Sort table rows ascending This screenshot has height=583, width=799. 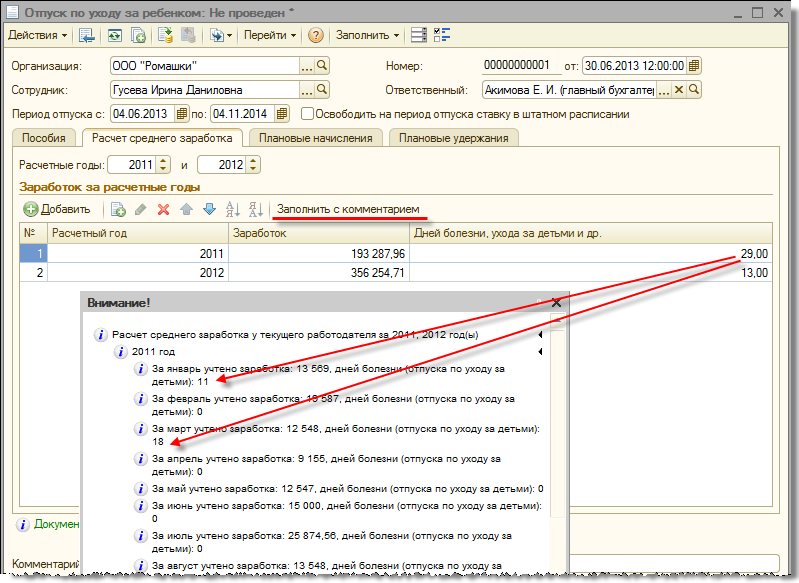click(x=233, y=209)
